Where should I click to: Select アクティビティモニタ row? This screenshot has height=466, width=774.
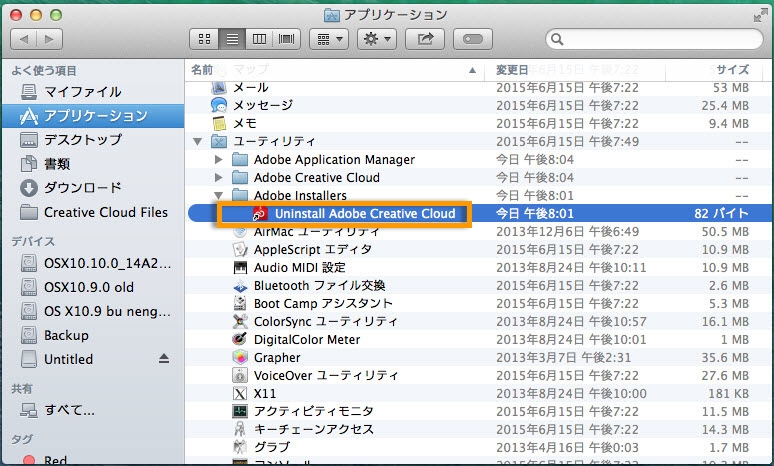coord(479,412)
